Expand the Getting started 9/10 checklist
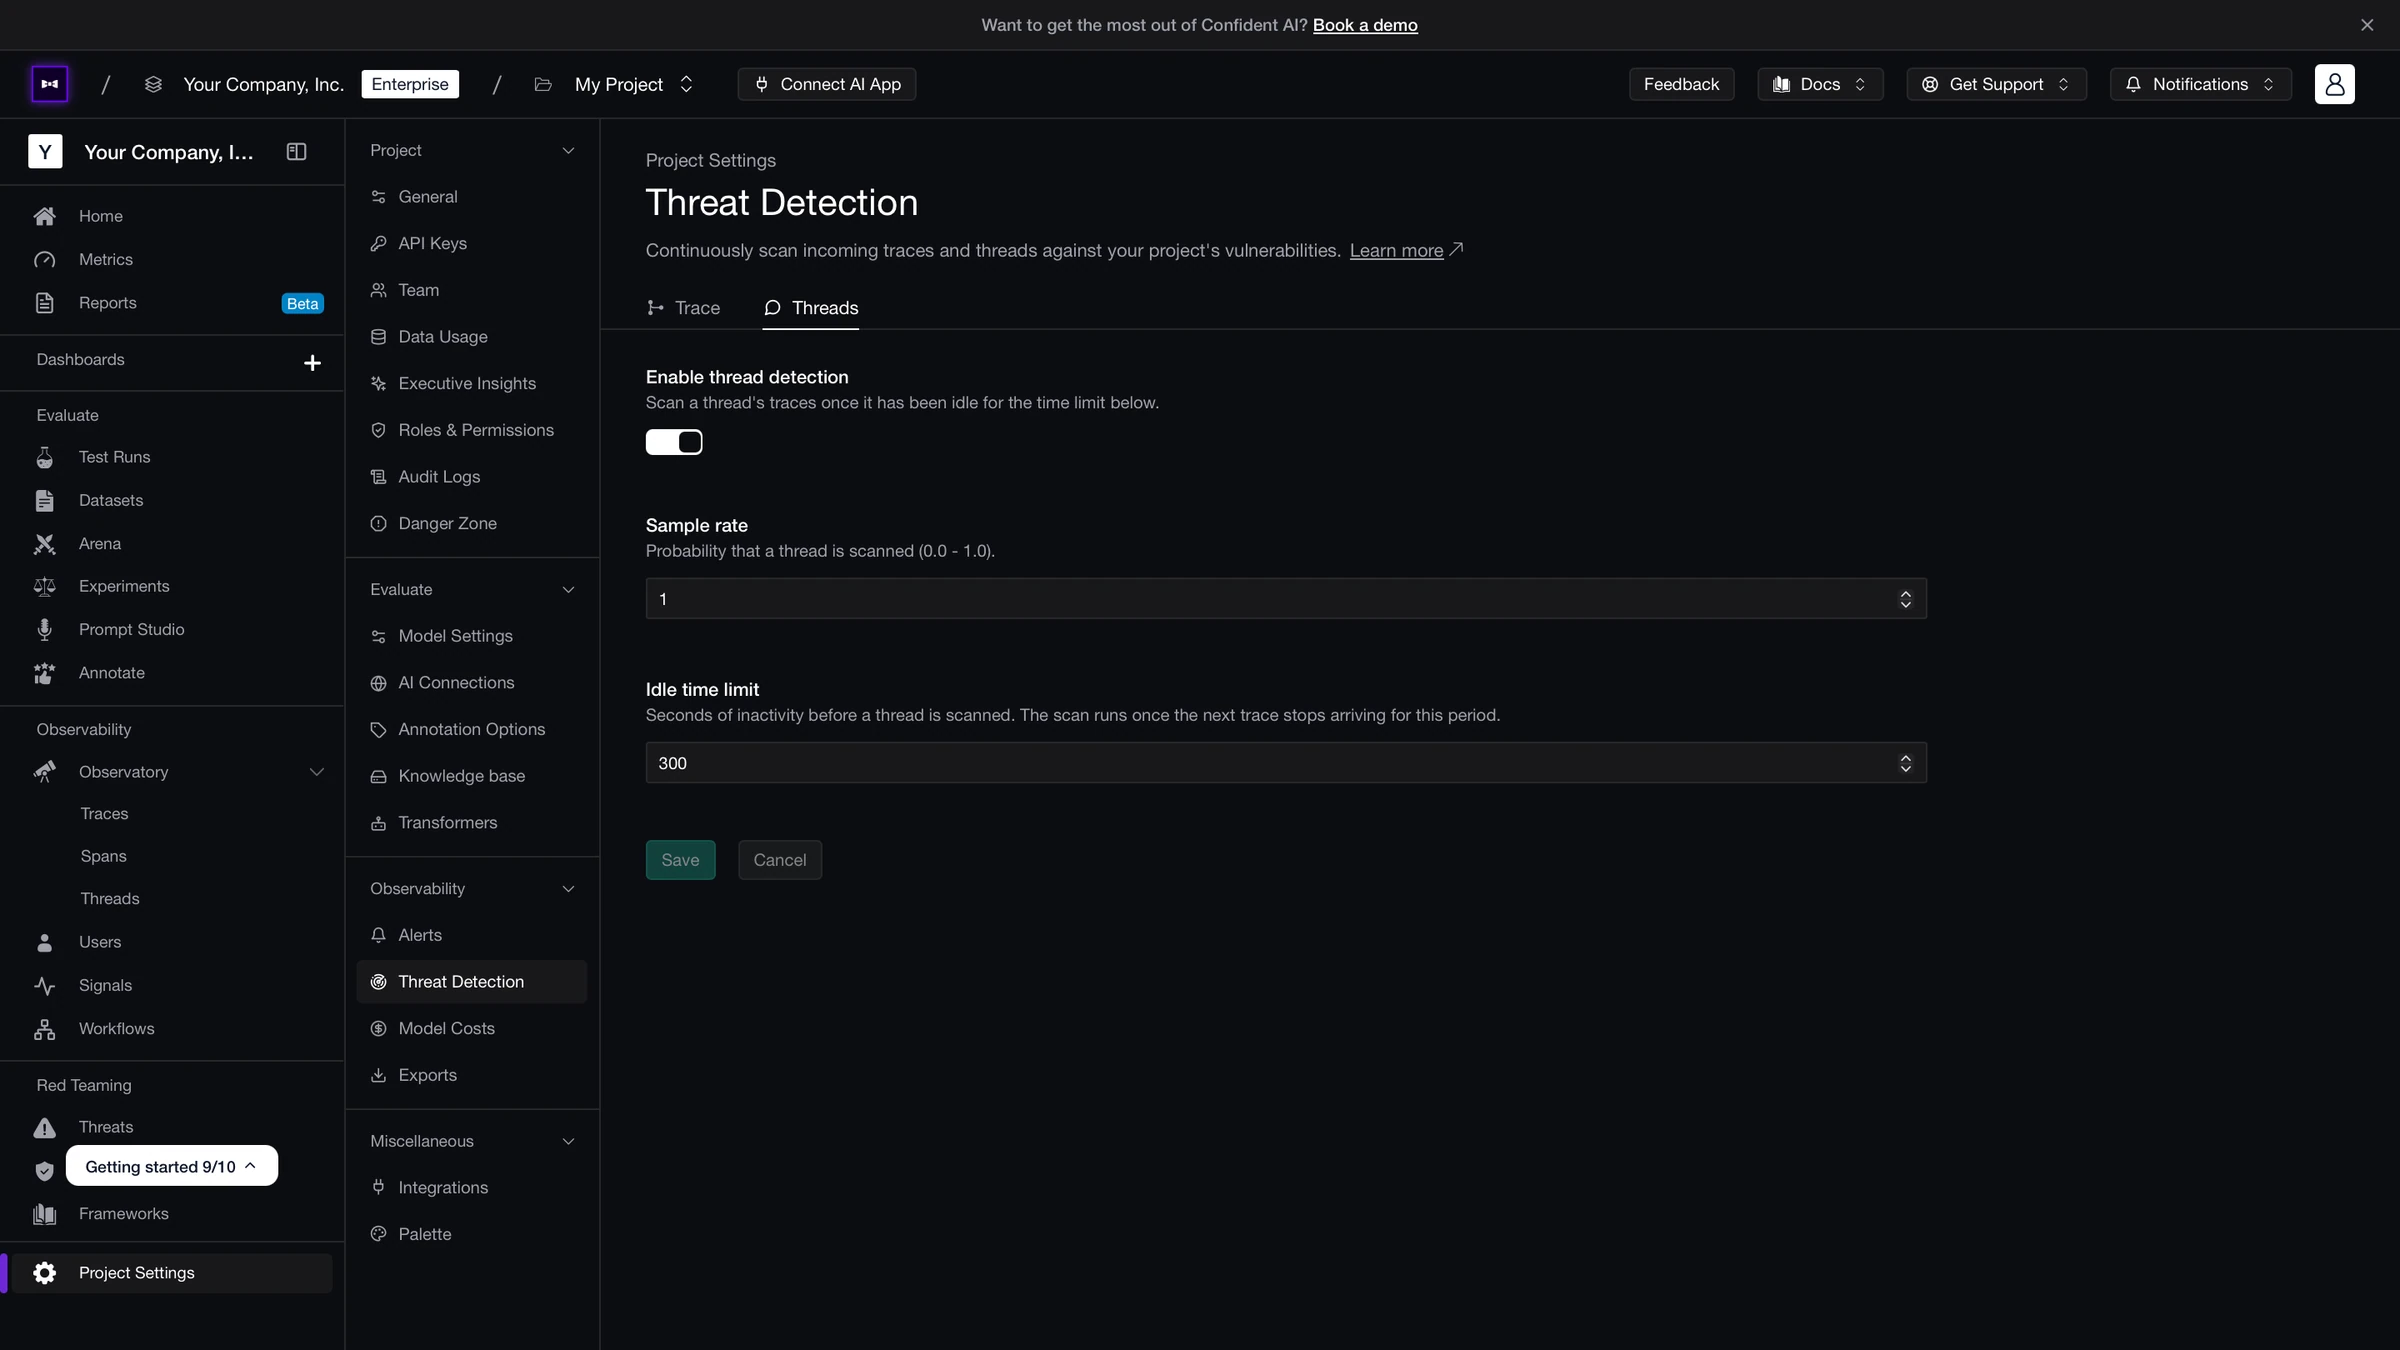The height and width of the screenshot is (1350, 2400). click(172, 1166)
